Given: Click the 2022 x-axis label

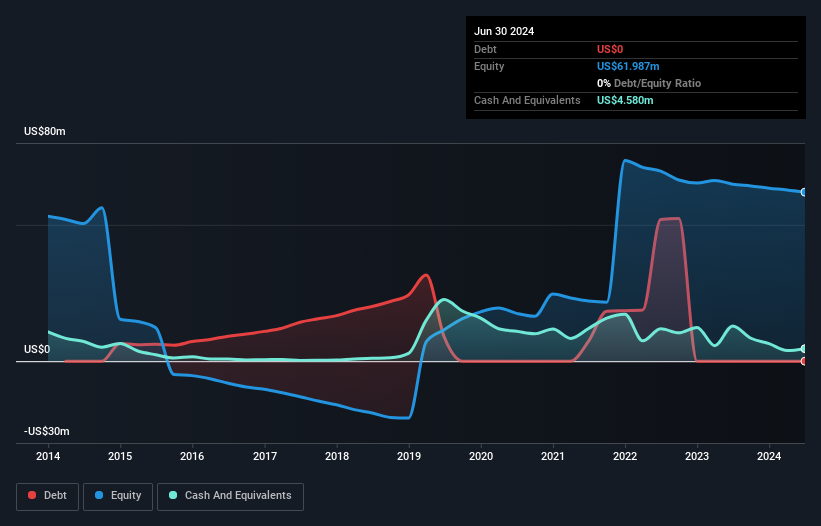Looking at the screenshot, I should tap(625, 456).
